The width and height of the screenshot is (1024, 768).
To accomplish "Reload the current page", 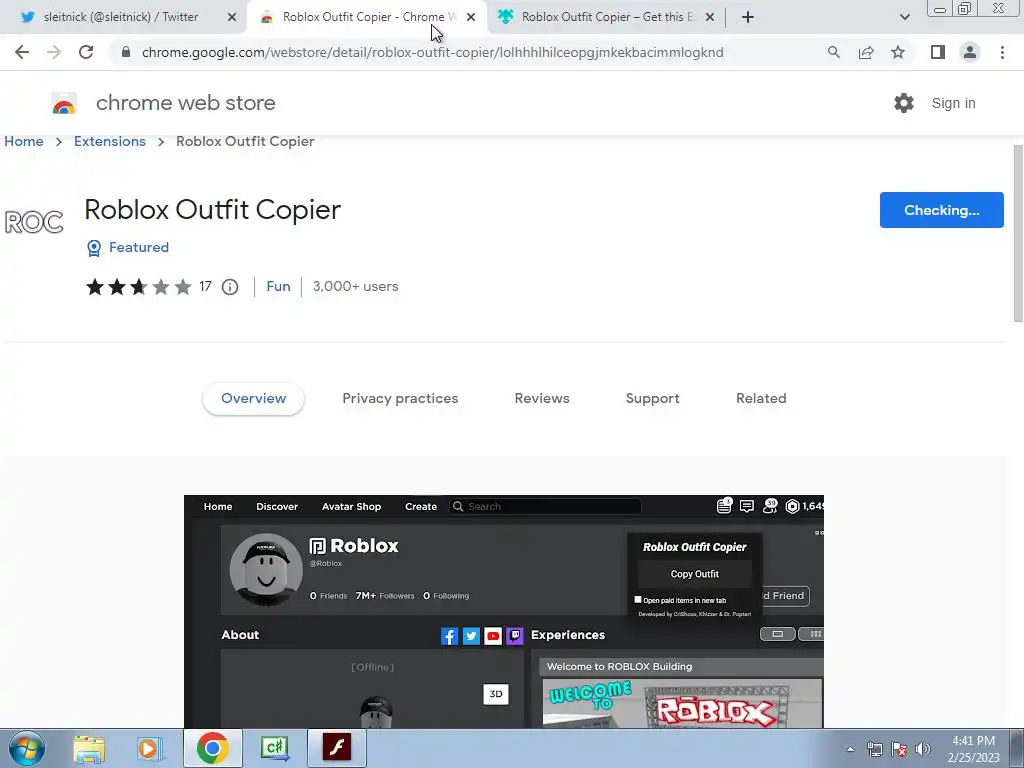I will click(x=86, y=52).
